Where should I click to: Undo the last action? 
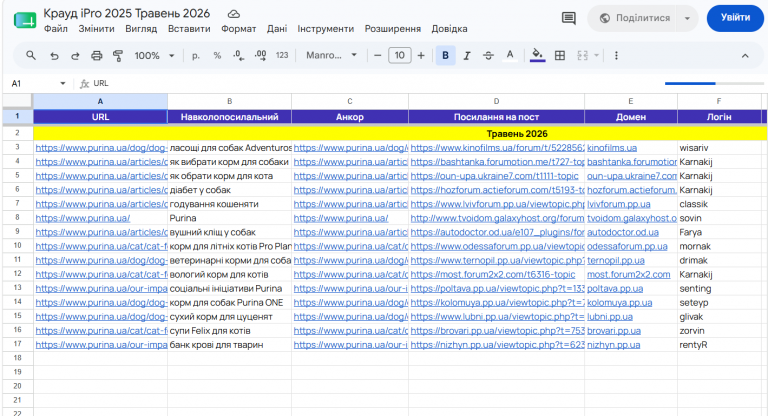click(54, 56)
